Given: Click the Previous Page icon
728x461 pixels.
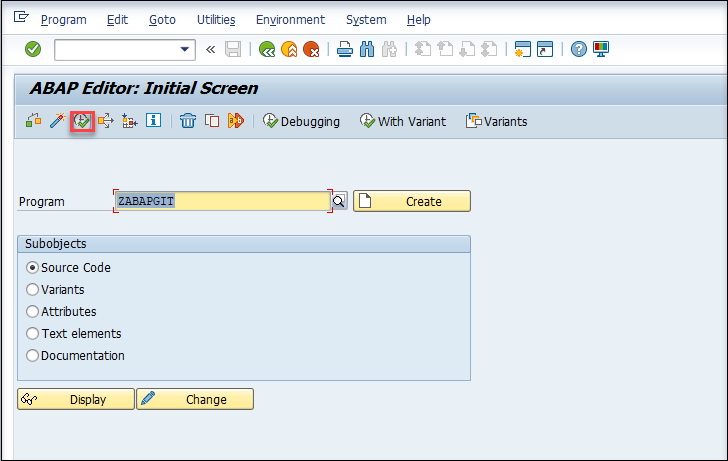Looking at the screenshot, I should click(445, 49).
